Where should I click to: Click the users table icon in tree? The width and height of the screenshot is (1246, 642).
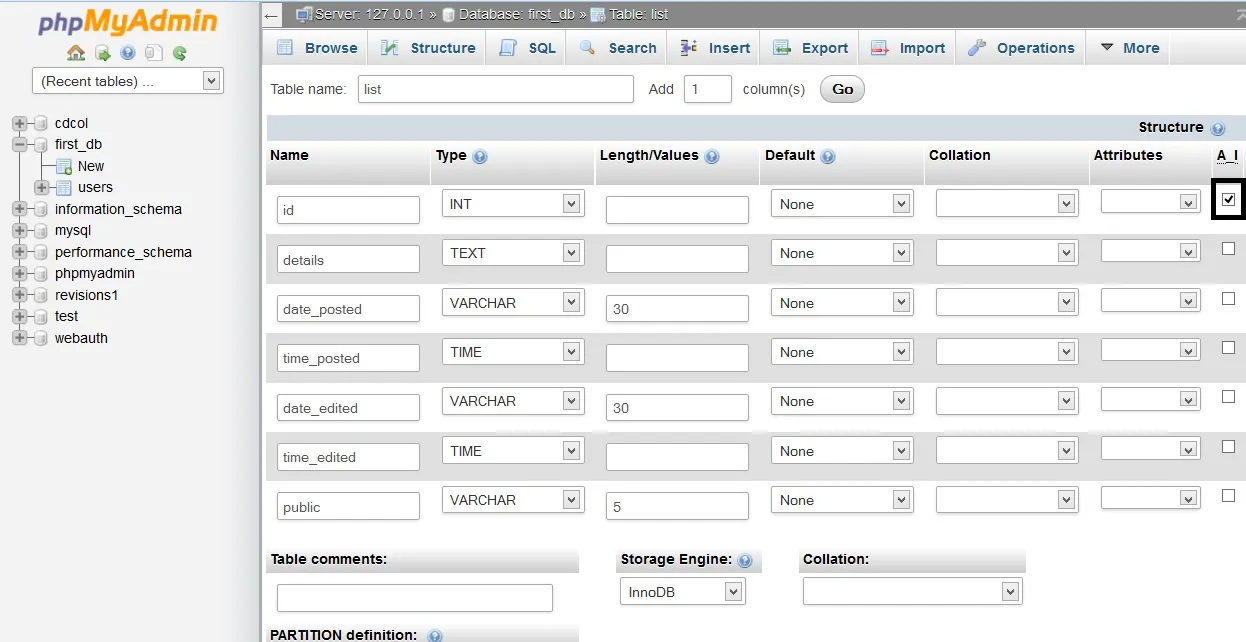coord(64,187)
